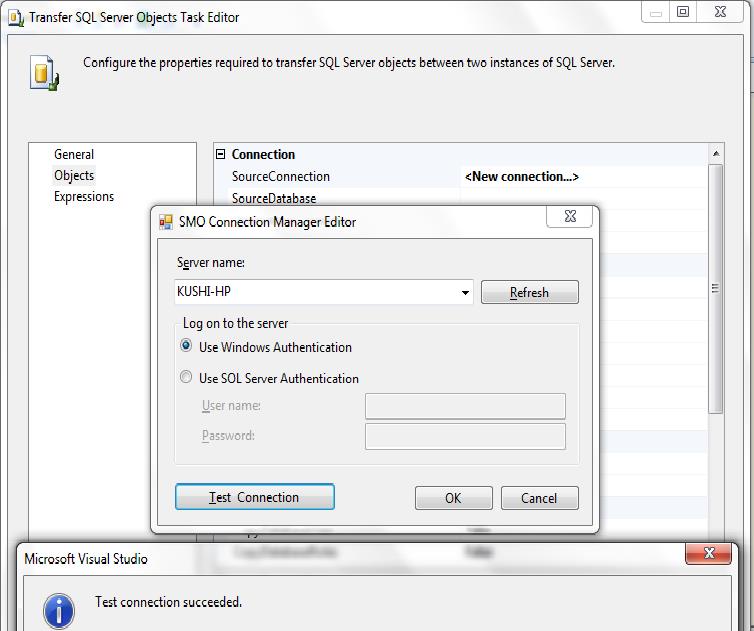
Task: Switch to the Objects page
Action: click(74, 175)
